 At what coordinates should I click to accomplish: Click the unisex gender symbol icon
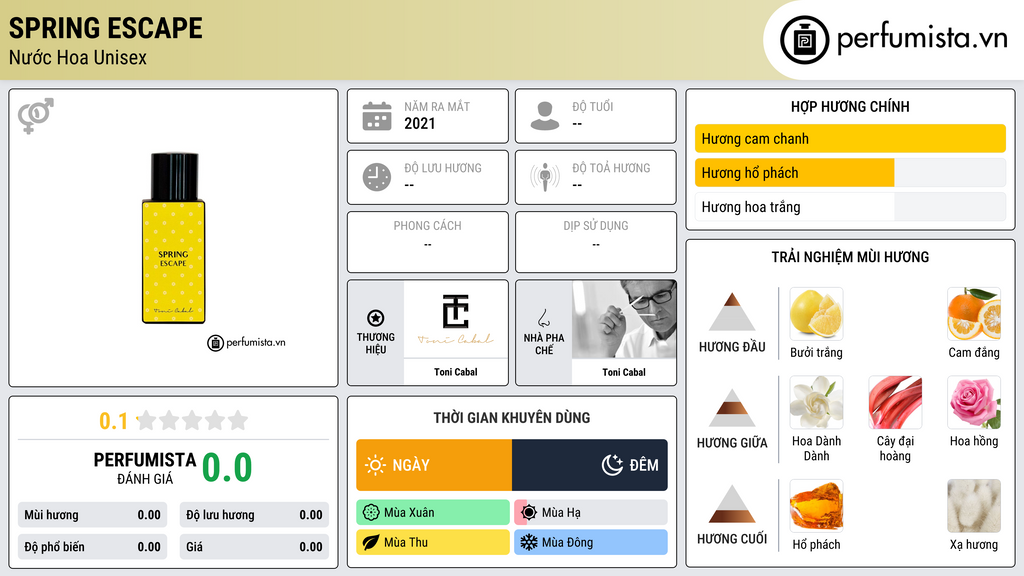[x=36, y=116]
